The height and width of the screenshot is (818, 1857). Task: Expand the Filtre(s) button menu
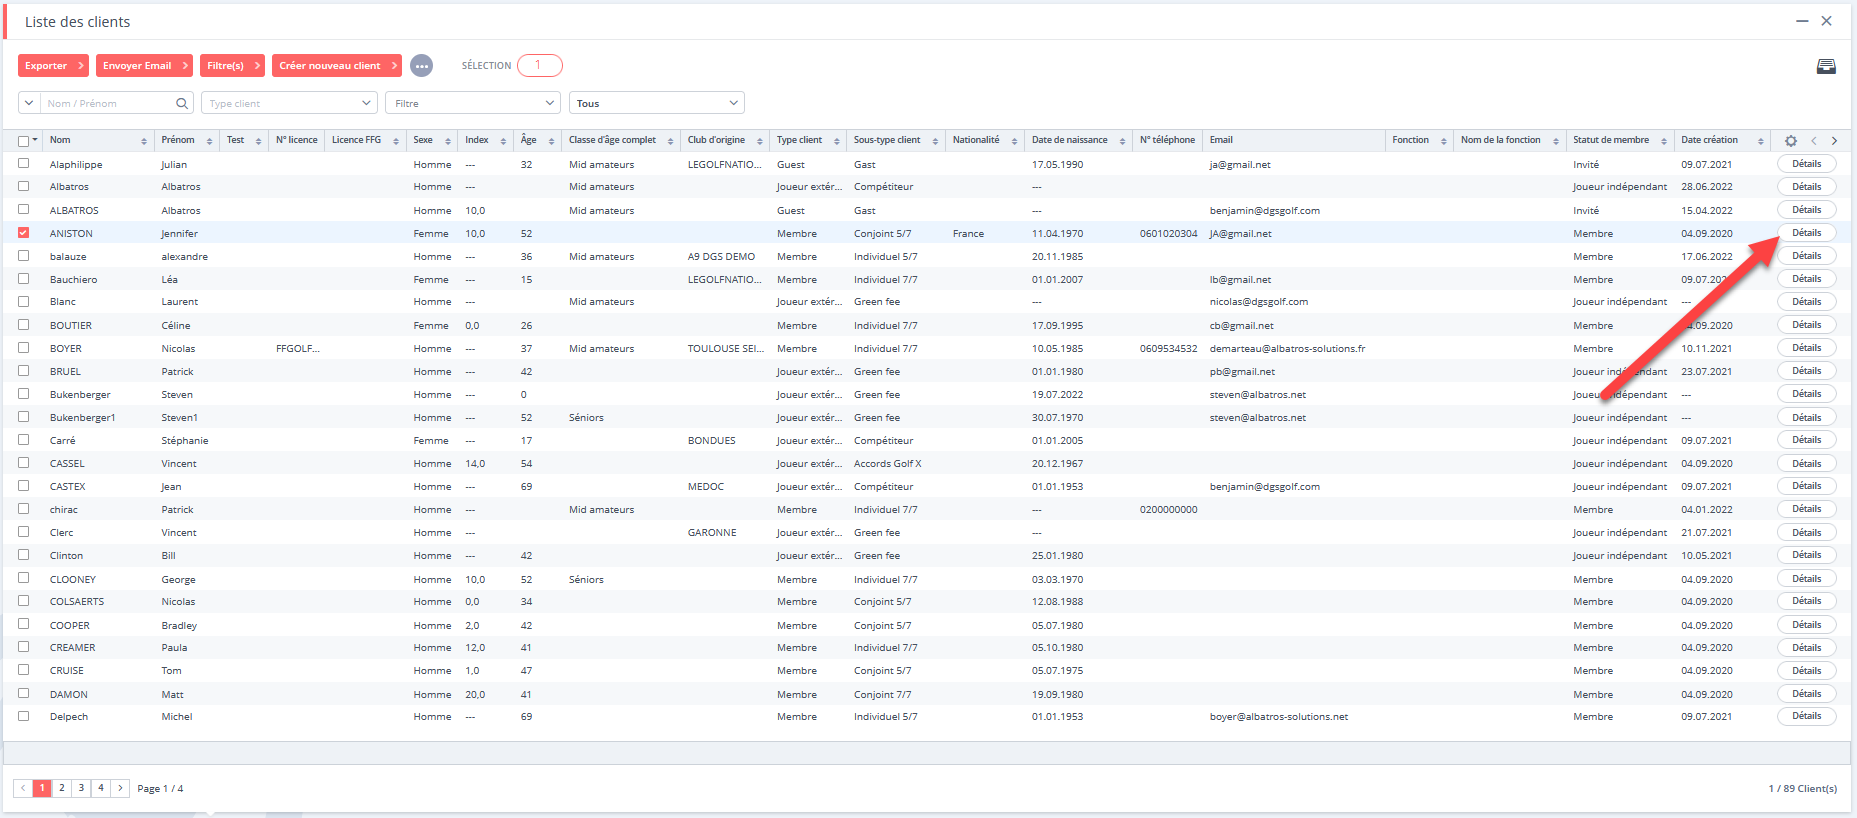pyautogui.click(x=257, y=66)
